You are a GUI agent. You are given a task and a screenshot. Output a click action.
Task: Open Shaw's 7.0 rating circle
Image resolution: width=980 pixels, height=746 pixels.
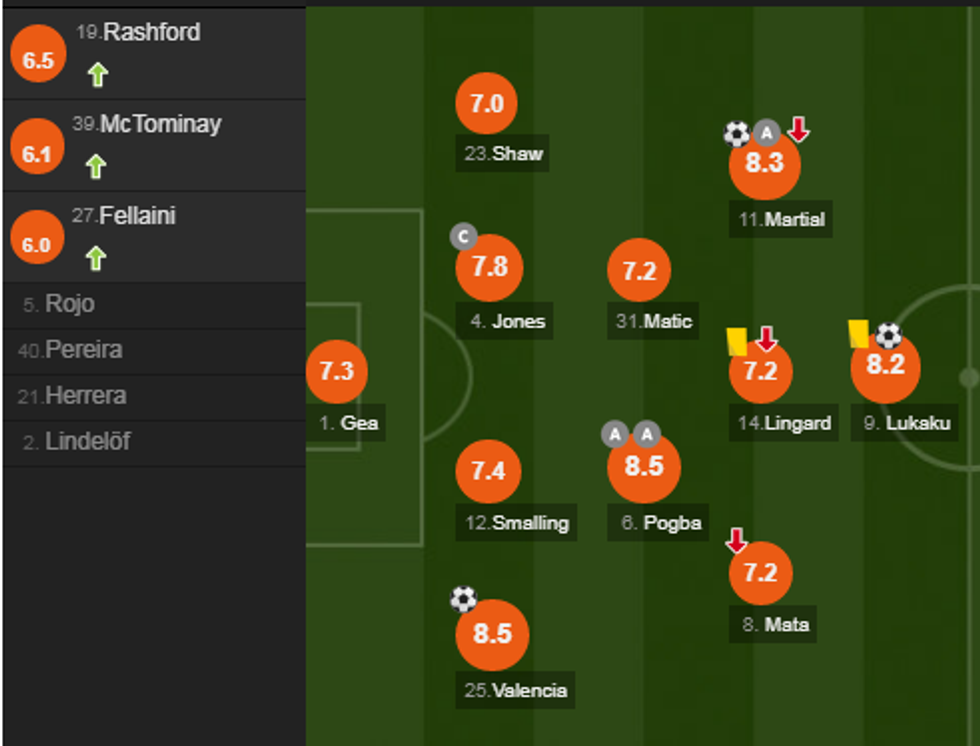[486, 103]
